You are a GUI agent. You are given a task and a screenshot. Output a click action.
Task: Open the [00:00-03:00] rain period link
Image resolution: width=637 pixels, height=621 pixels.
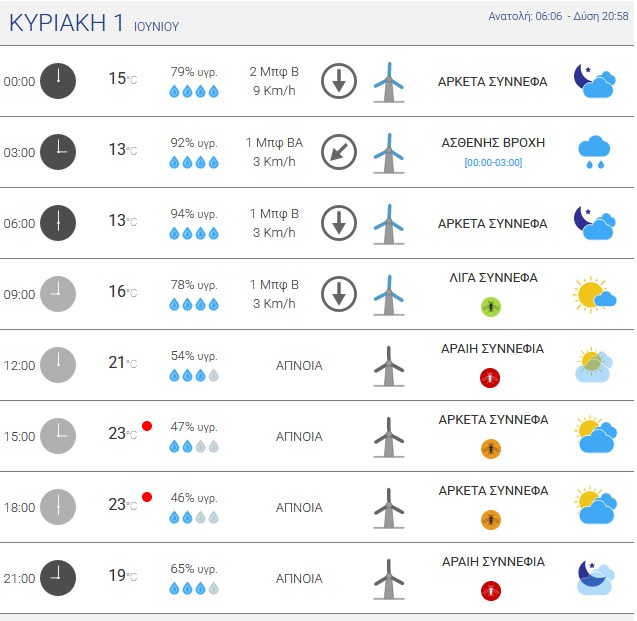point(493,162)
